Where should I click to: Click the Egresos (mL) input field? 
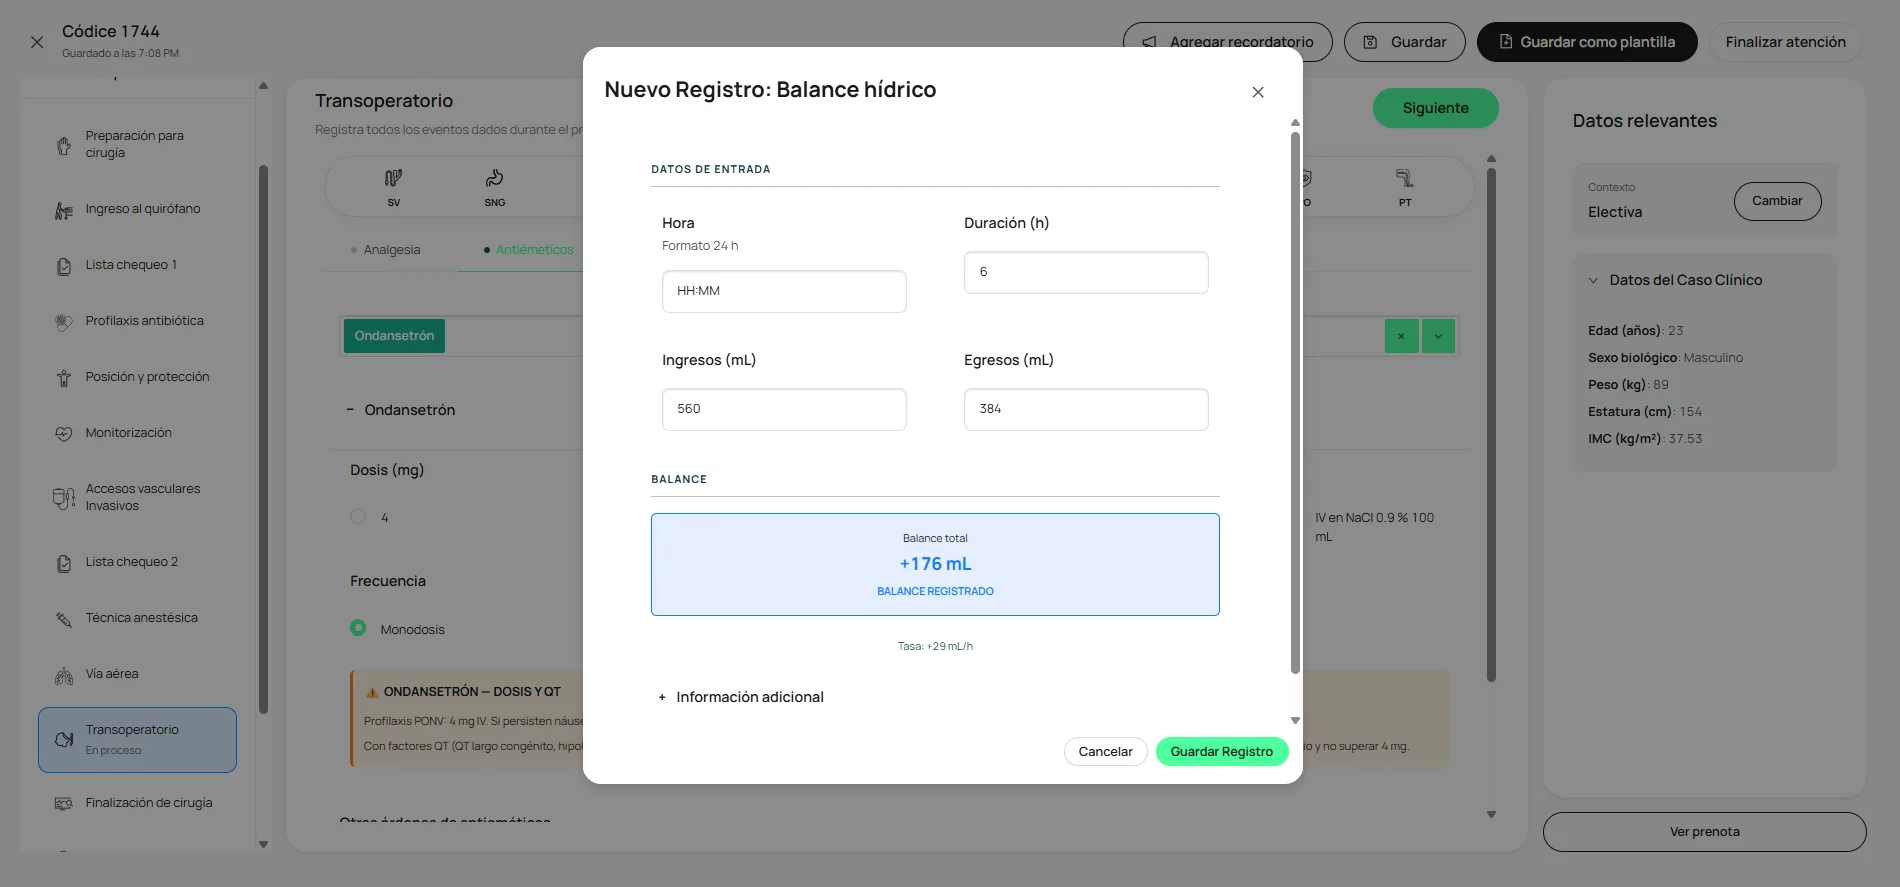[1086, 409]
